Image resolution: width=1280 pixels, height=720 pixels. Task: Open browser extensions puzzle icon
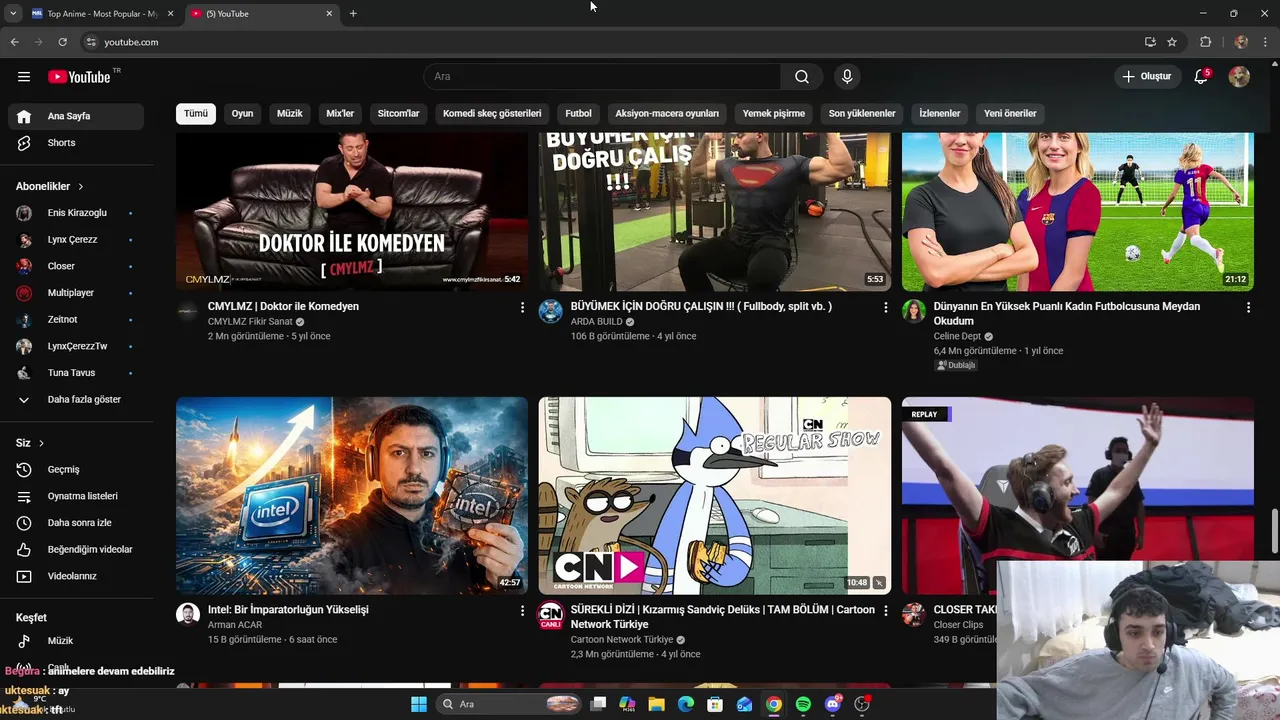[1206, 42]
